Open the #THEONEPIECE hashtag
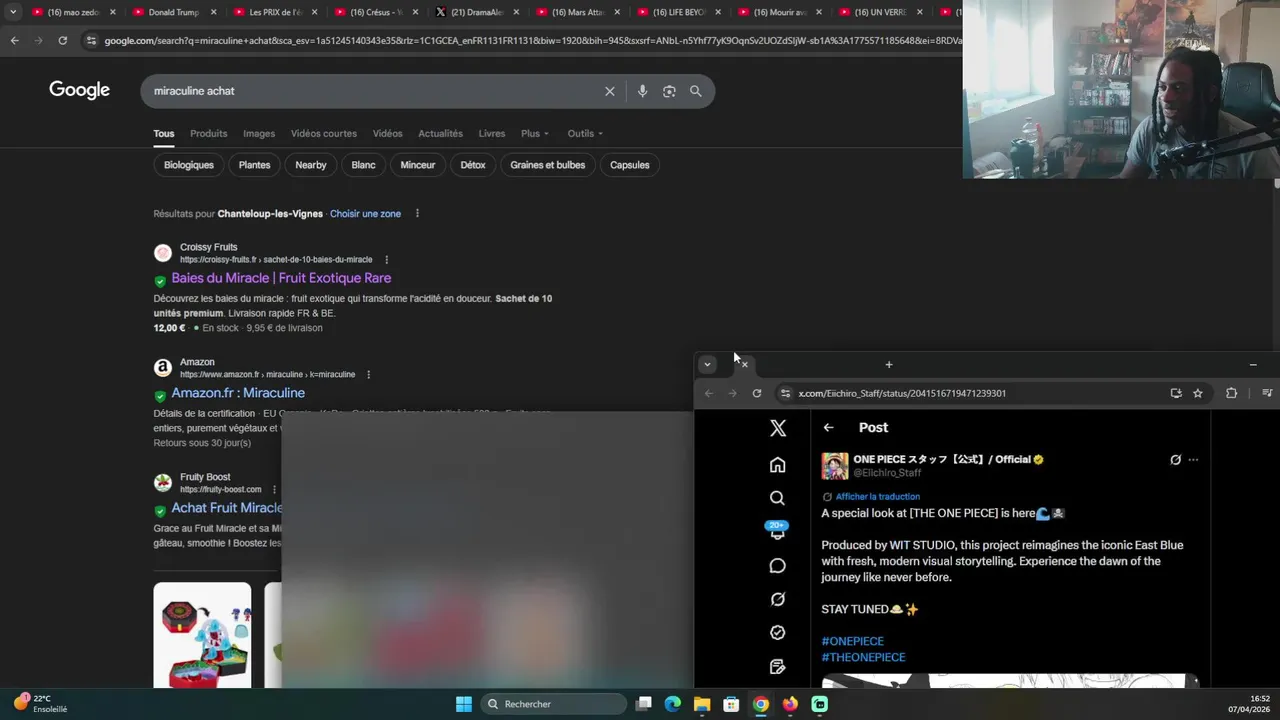The height and width of the screenshot is (720, 1280). (863, 657)
